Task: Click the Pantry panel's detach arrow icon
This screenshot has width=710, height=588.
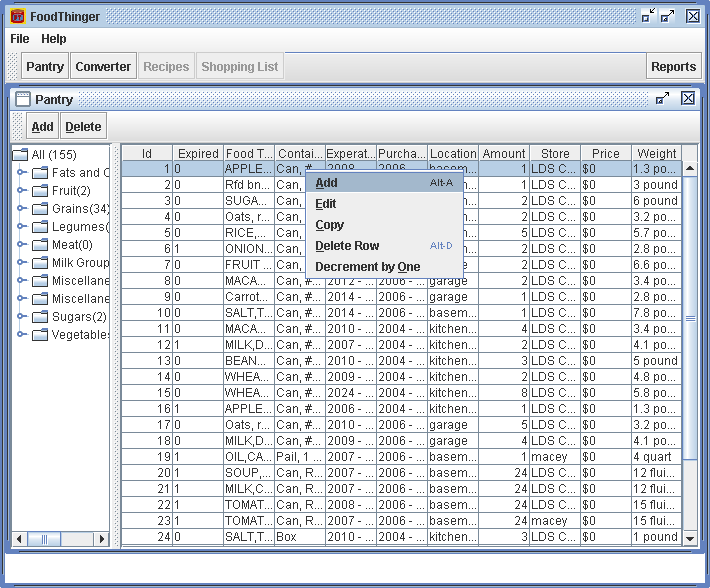Action: click(662, 99)
